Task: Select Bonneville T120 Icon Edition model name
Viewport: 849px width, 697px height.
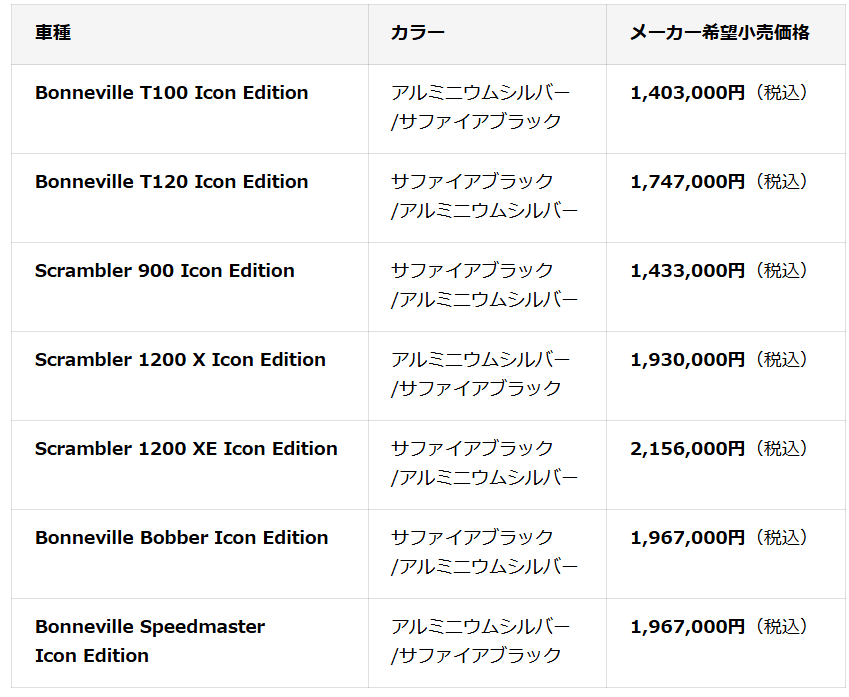Action: click(172, 182)
